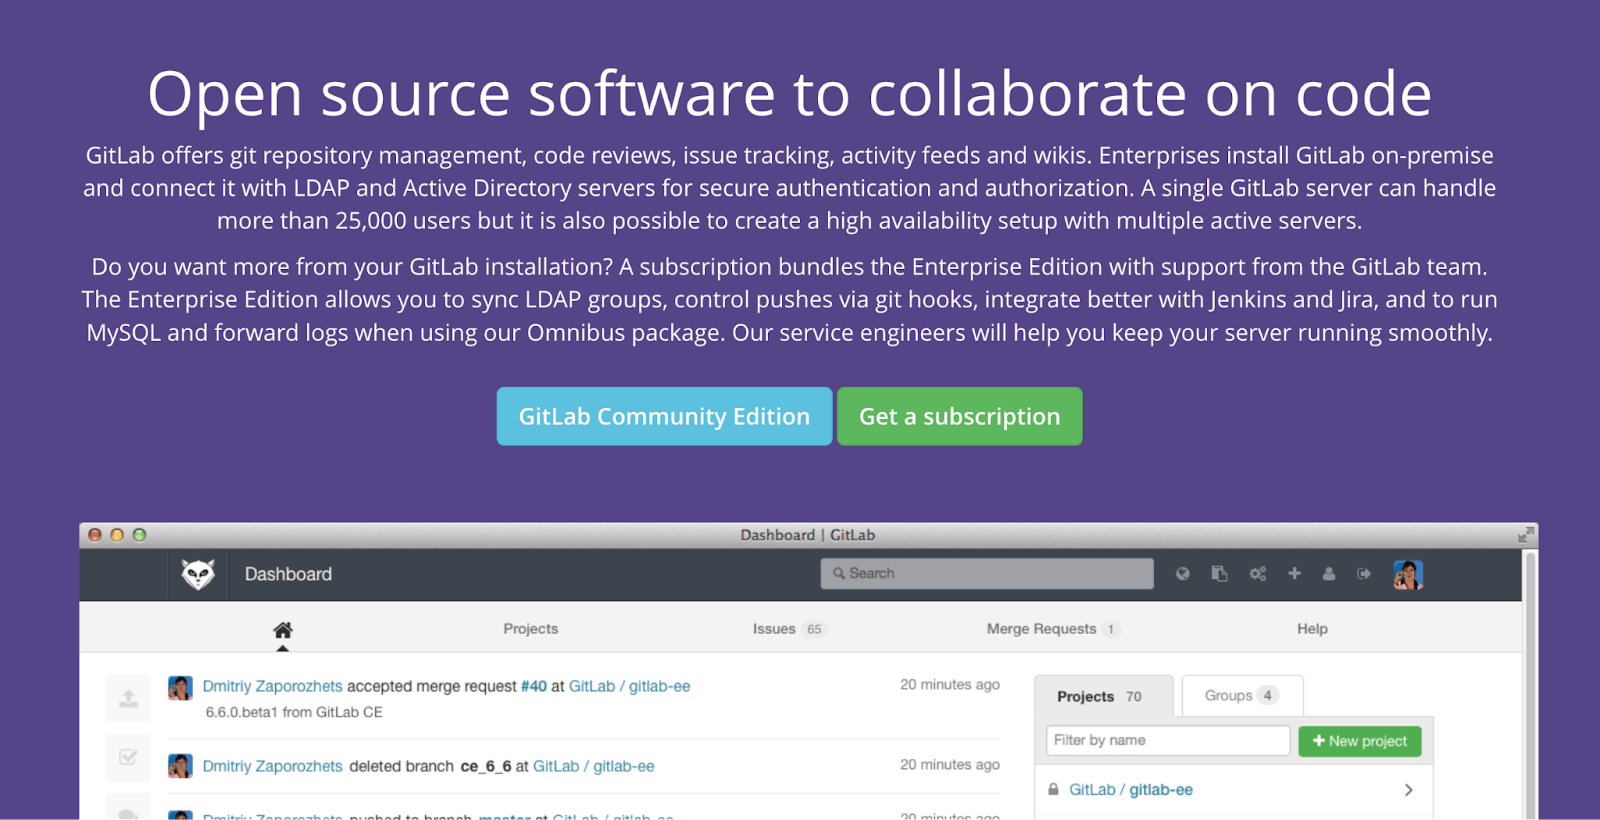
Task: Open profile person icon in navbar
Action: coord(1329,574)
